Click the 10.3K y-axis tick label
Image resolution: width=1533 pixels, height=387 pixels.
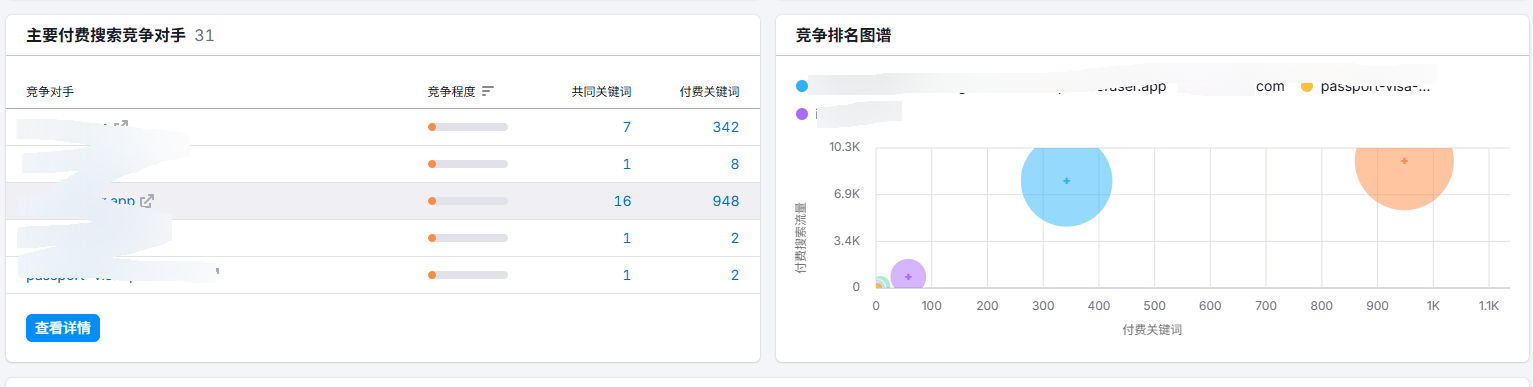point(844,146)
